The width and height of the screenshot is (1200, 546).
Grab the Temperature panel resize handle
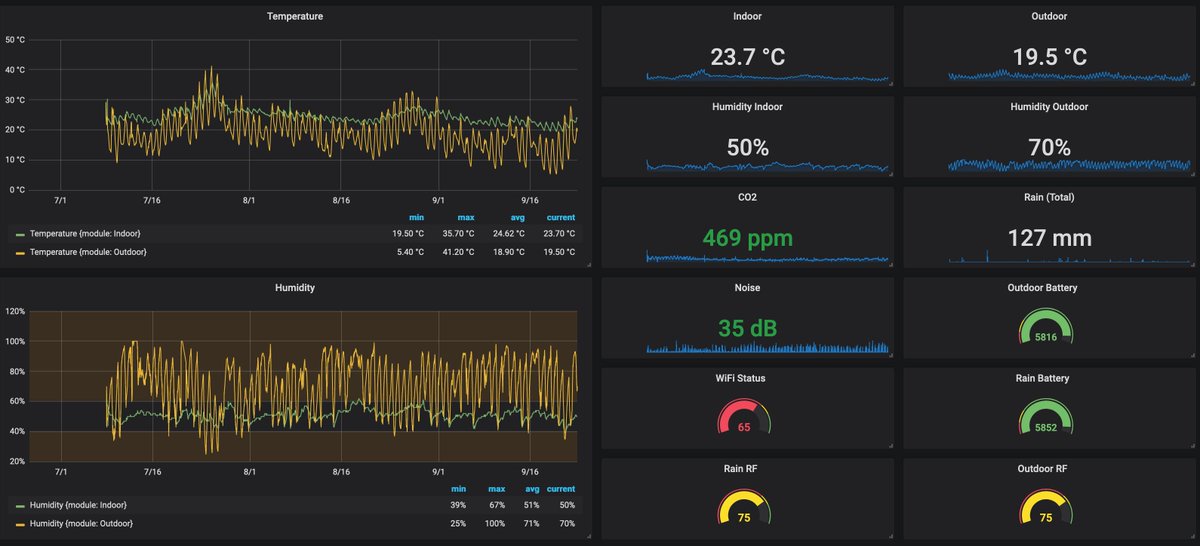589,266
